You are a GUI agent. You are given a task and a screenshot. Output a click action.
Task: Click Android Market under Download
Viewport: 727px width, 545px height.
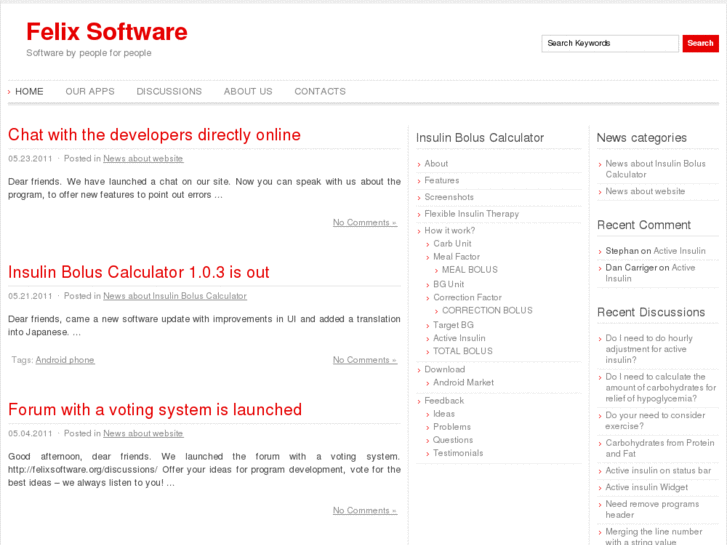click(x=463, y=382)
